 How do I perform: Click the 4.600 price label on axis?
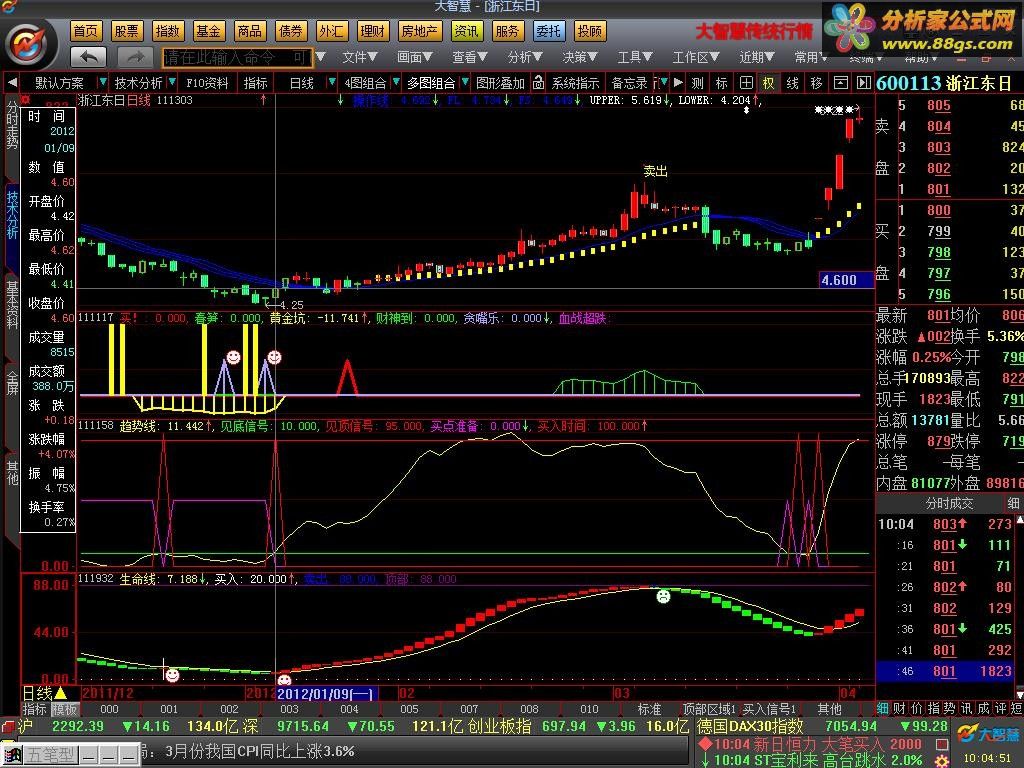846,280
